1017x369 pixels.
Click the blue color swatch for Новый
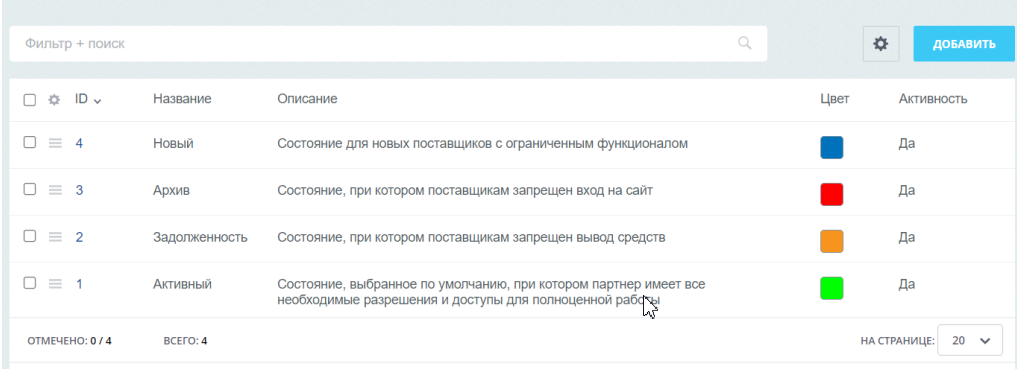pyautogui.click(x=832, y=148)
